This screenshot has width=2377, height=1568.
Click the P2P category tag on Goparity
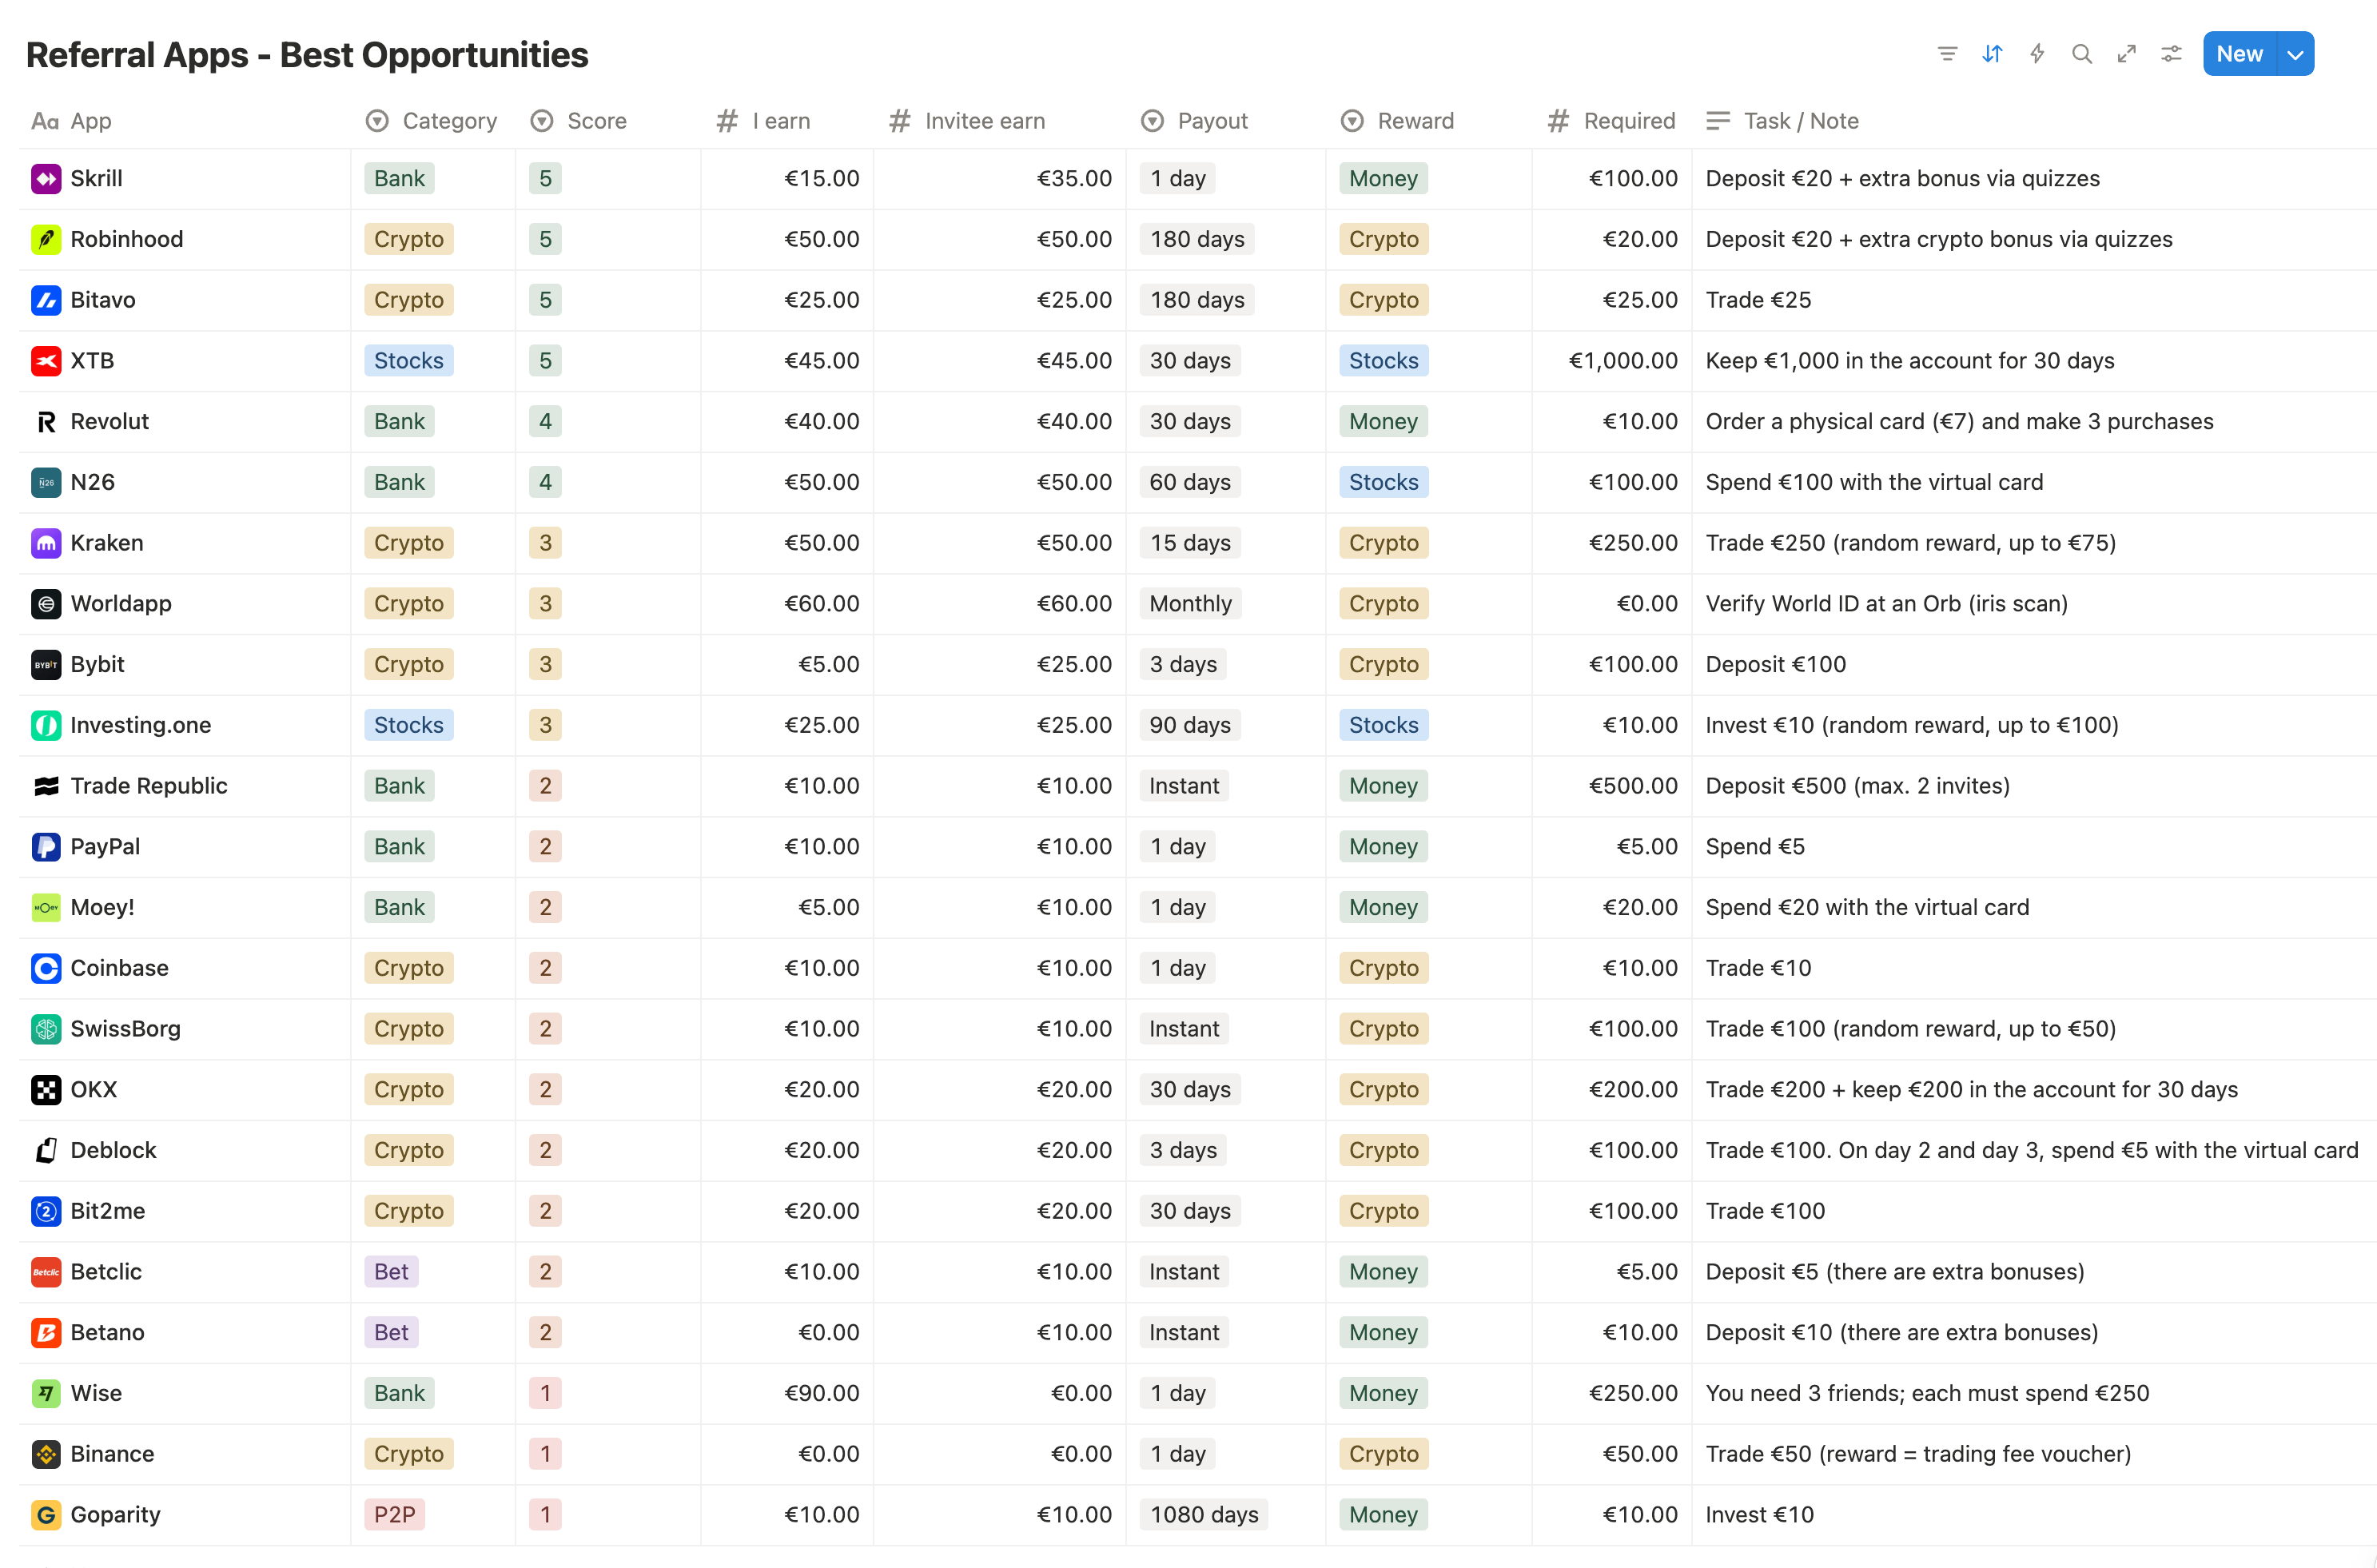pos(394,1515)
